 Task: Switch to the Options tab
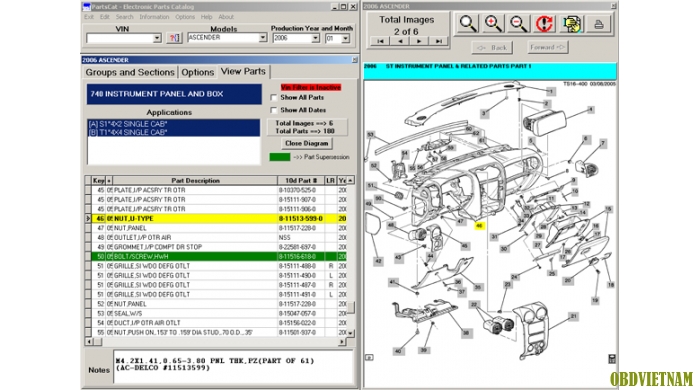(x=197, y=72)
